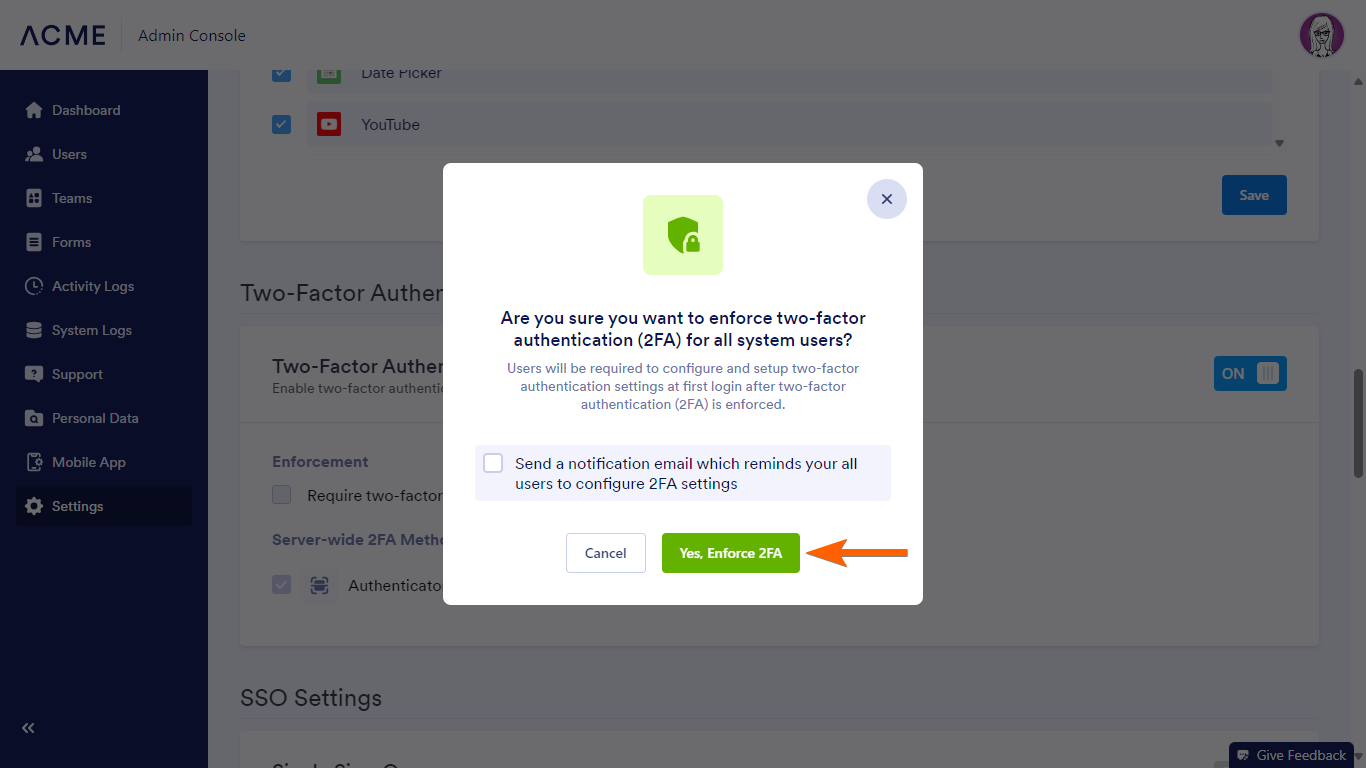Image resolution: width=1366 pixels, height=768 pixels.
Task: Toggle the Two-Factor Authentication ON switch
Action: [x=1250, y=373]
